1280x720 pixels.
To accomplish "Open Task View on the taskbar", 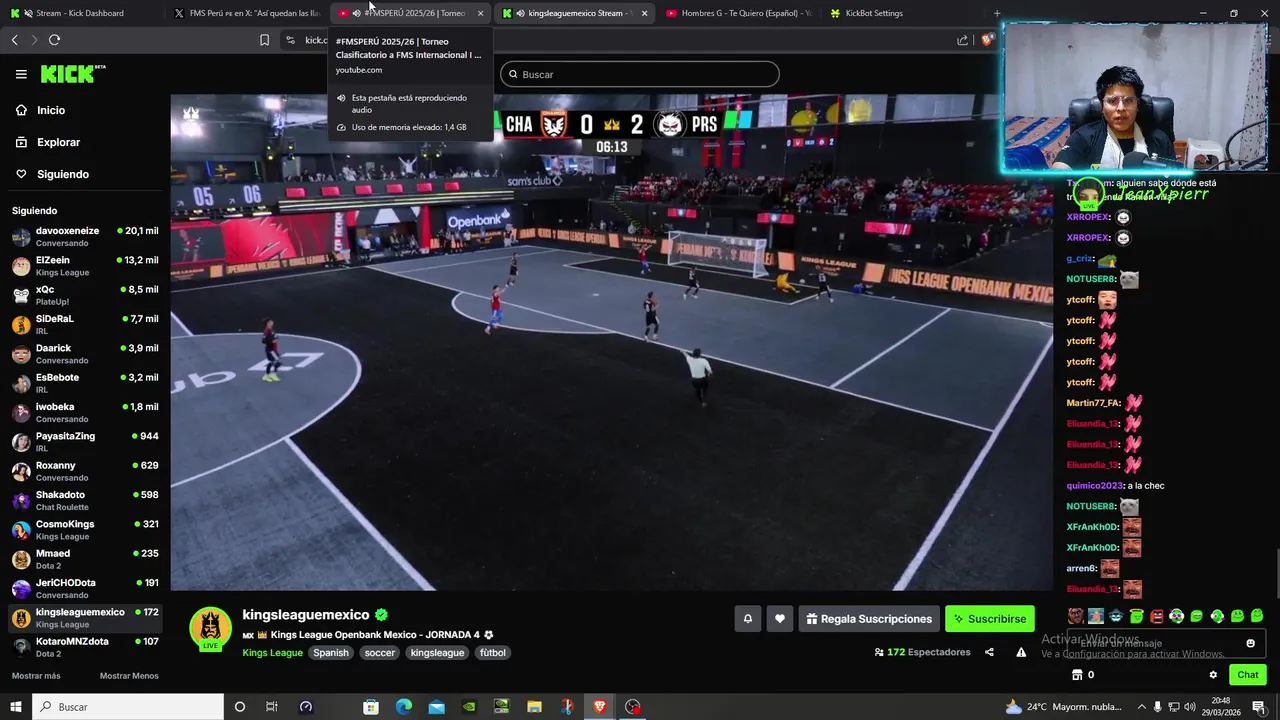I will point(271,707).
